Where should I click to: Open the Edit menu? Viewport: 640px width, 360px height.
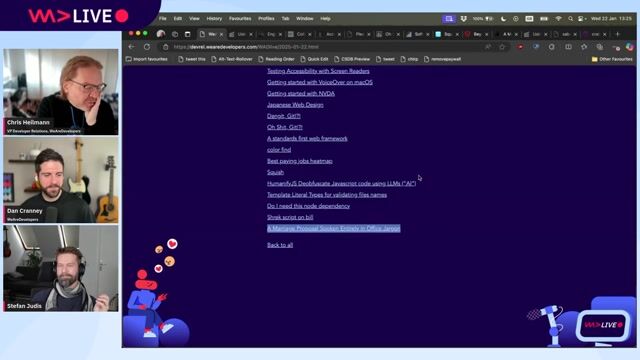coord(178,19)
